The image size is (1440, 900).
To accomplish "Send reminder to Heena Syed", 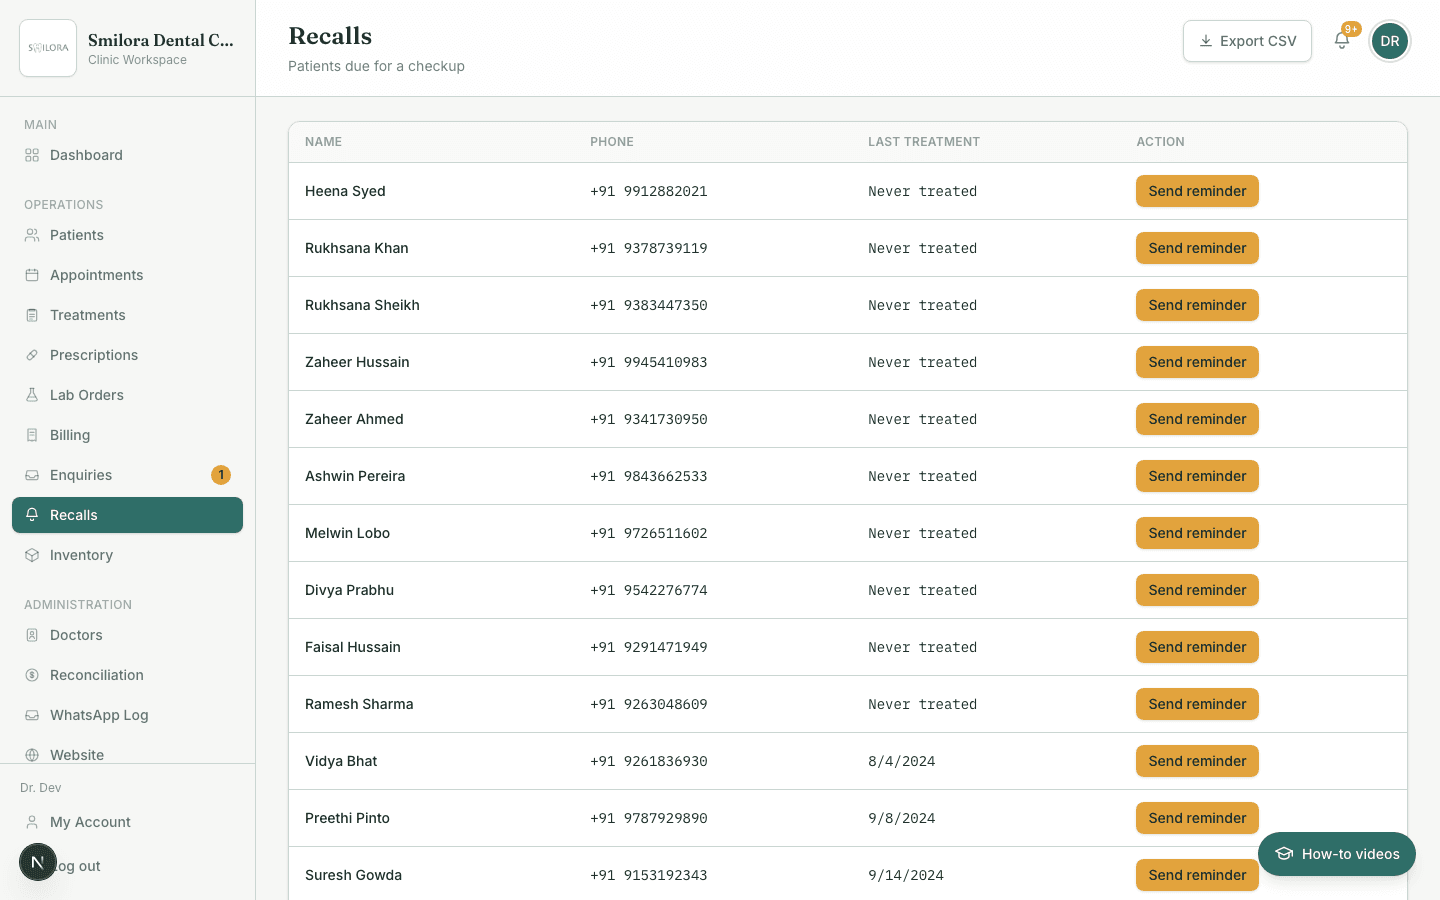I will pos(1197,191).
